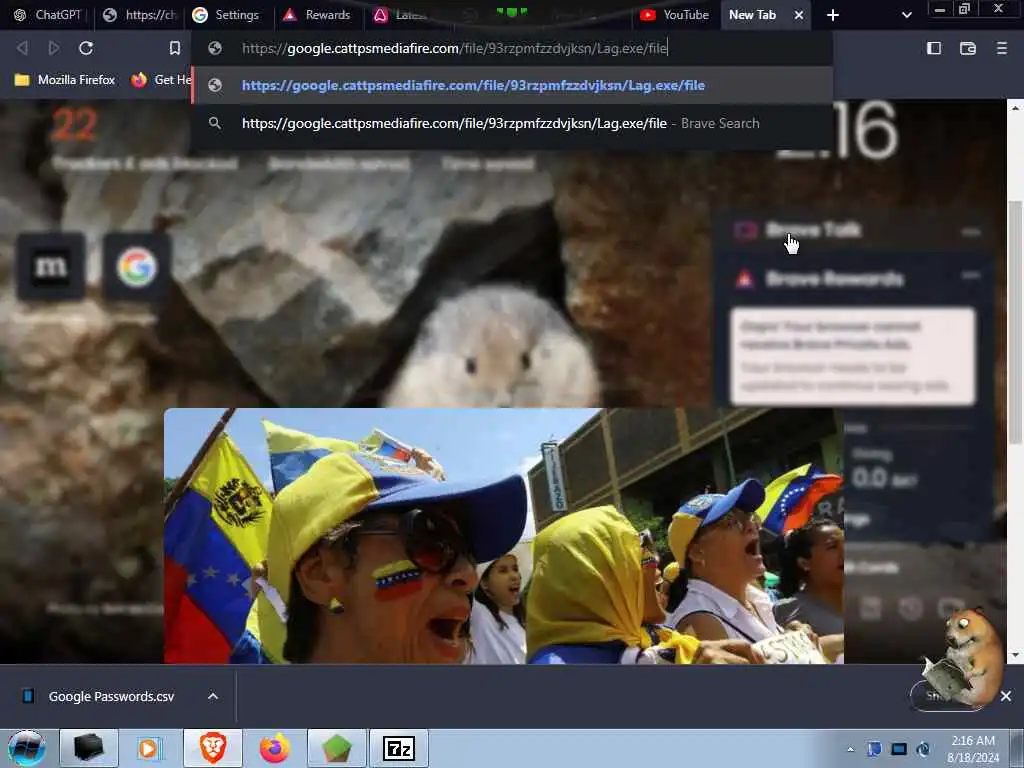The width and height of the screenshot is (1024, 768).
Task: Go back with the back arrow
Action: pos(22,48)
